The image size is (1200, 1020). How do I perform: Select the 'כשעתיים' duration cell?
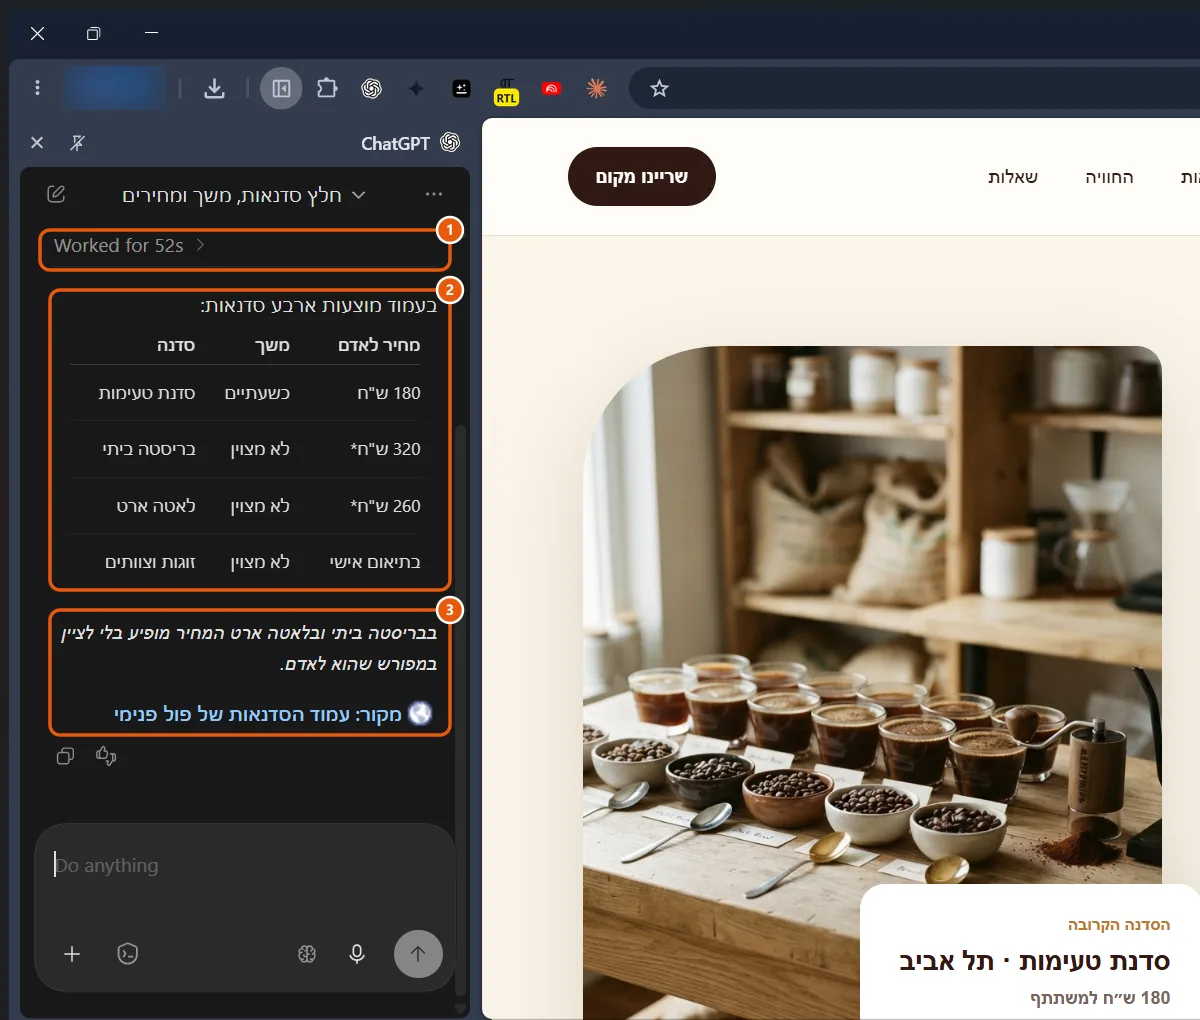257,393
